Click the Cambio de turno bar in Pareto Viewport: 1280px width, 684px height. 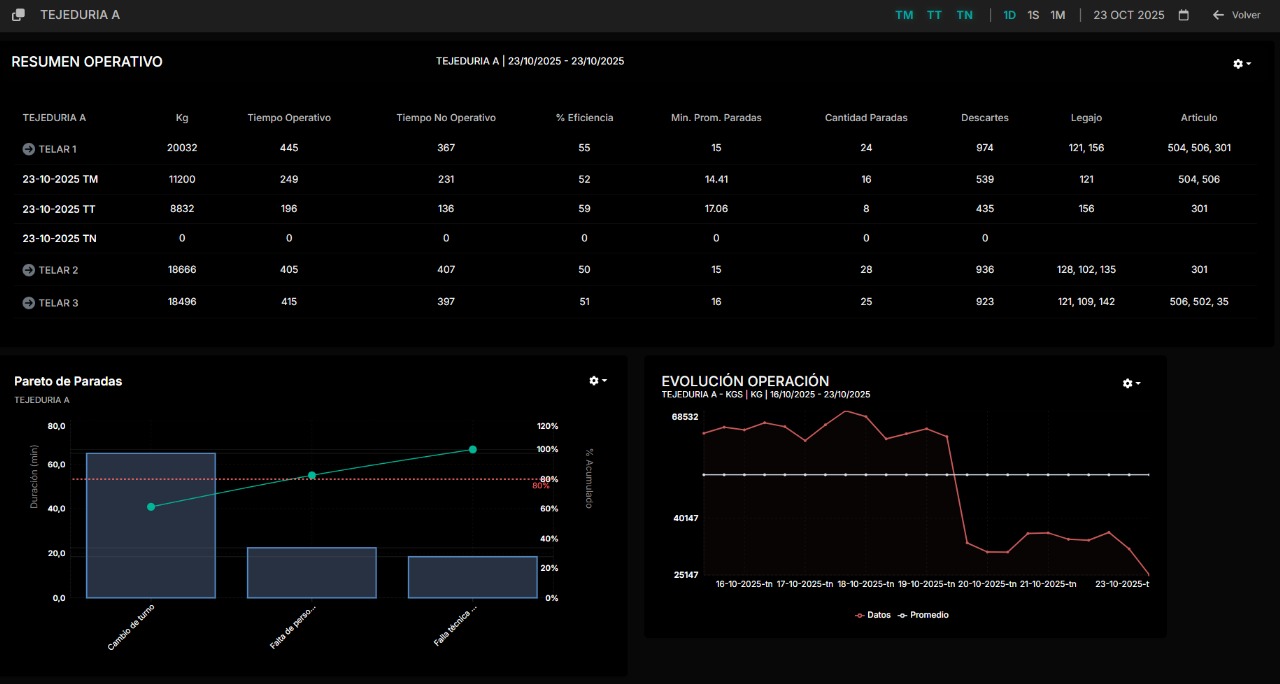click(151, 525)
